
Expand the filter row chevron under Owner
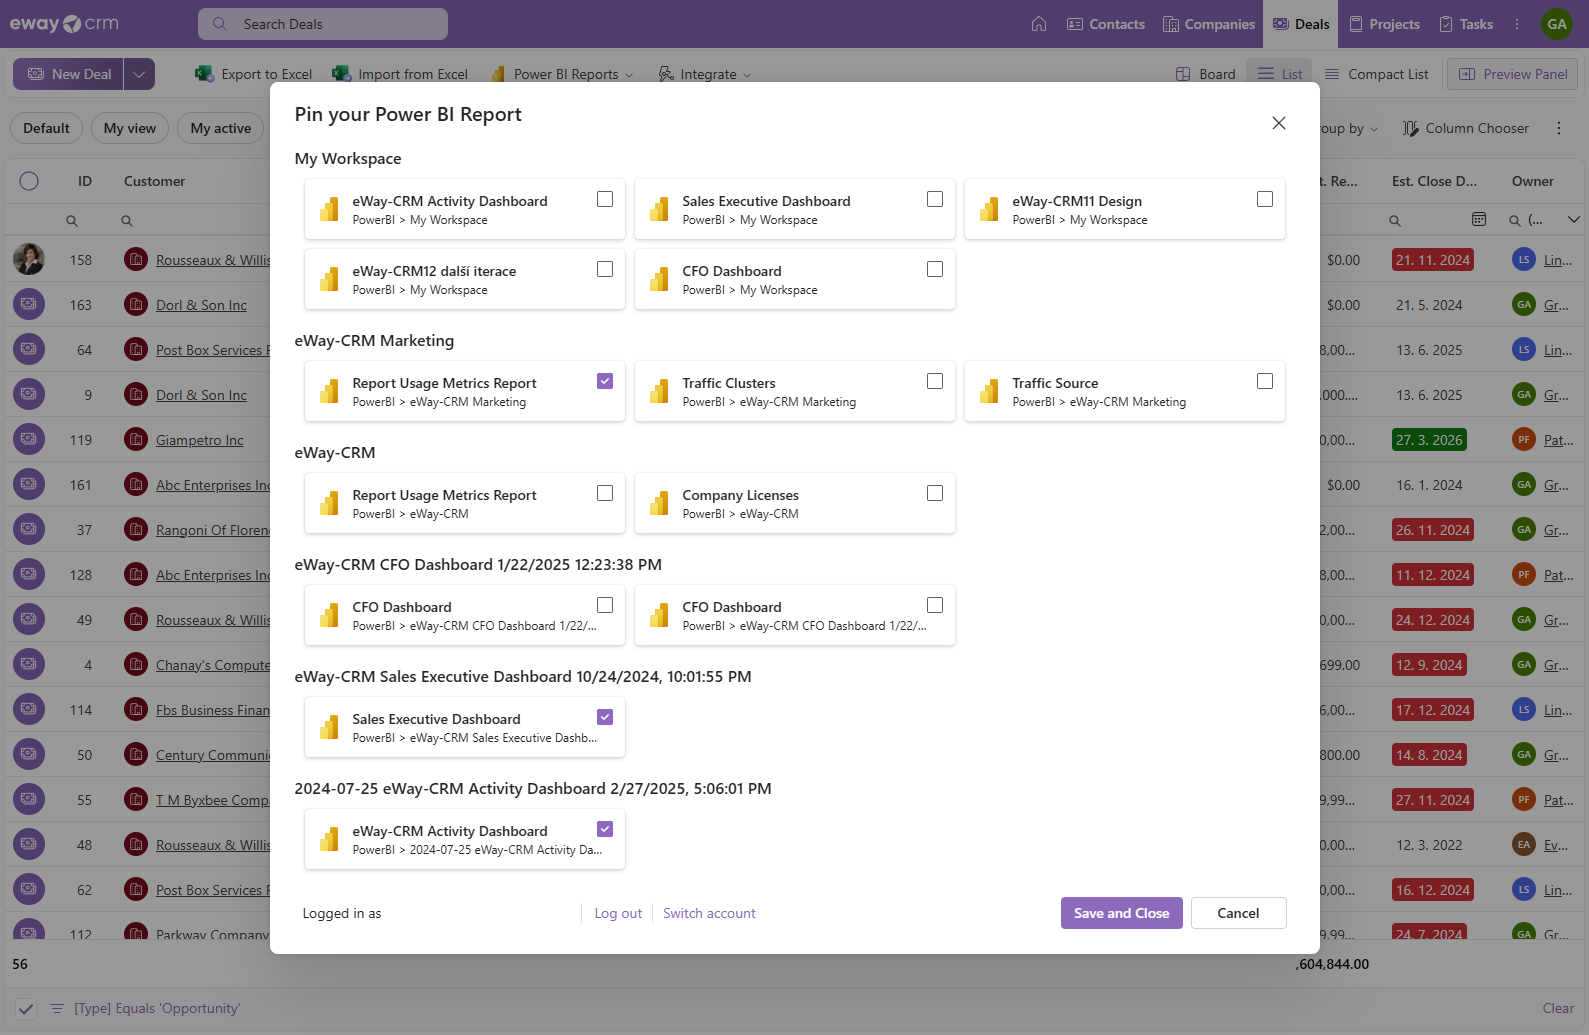click(x=1574, y=220)
